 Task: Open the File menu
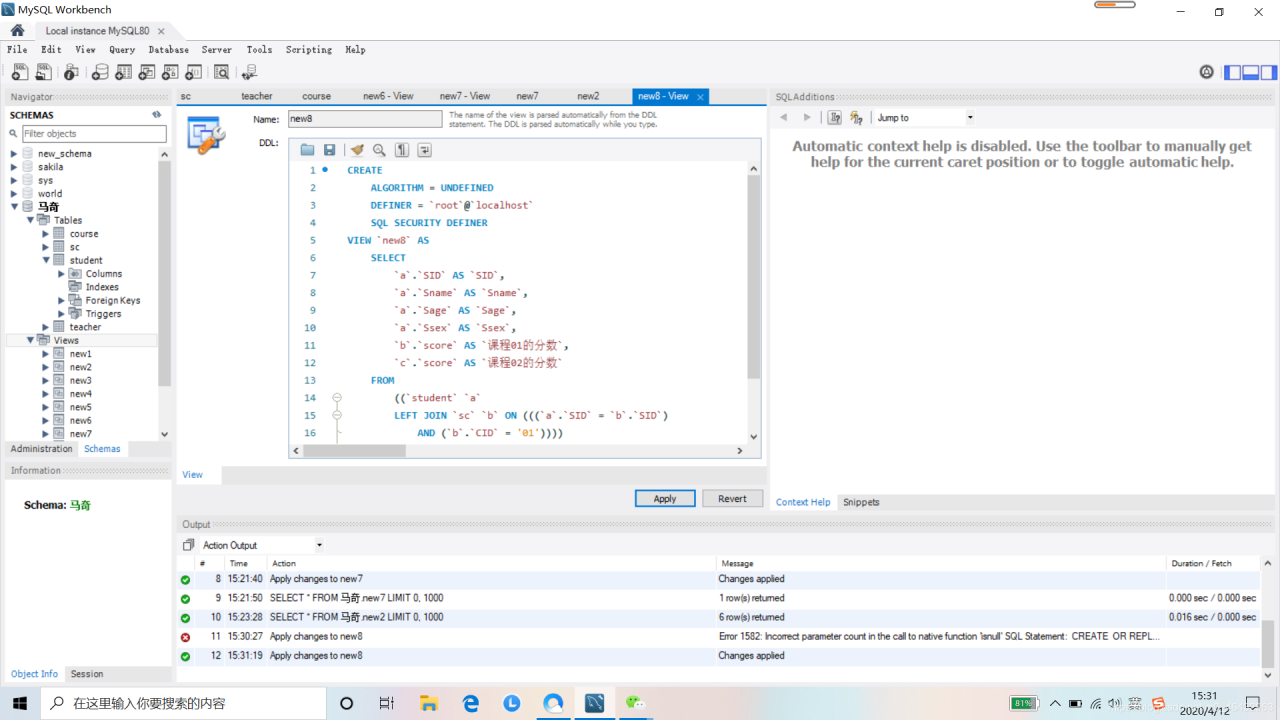17,49
